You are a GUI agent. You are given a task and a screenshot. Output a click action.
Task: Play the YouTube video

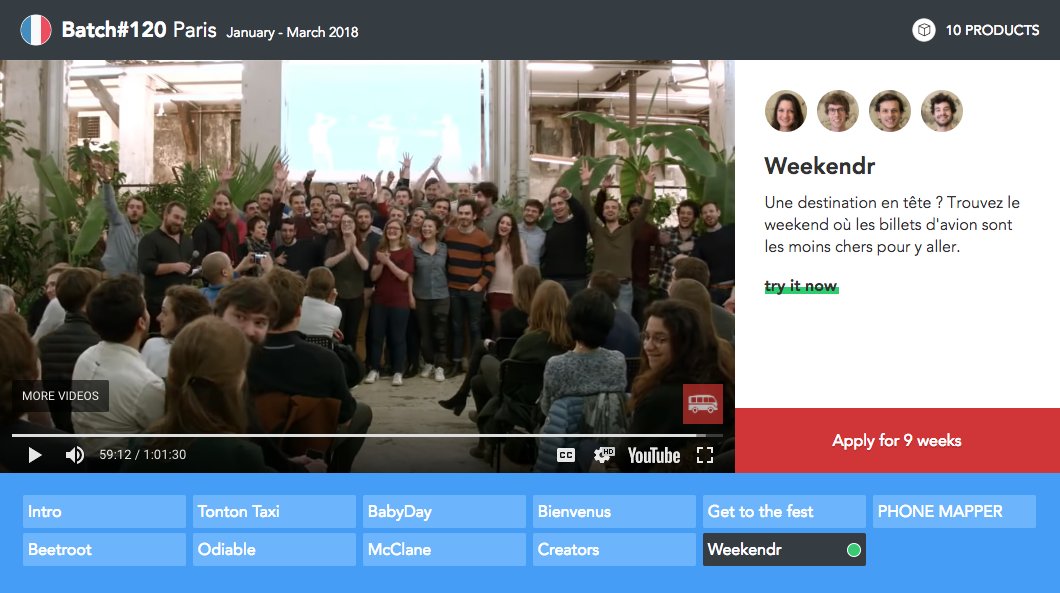tap(34, 455)
